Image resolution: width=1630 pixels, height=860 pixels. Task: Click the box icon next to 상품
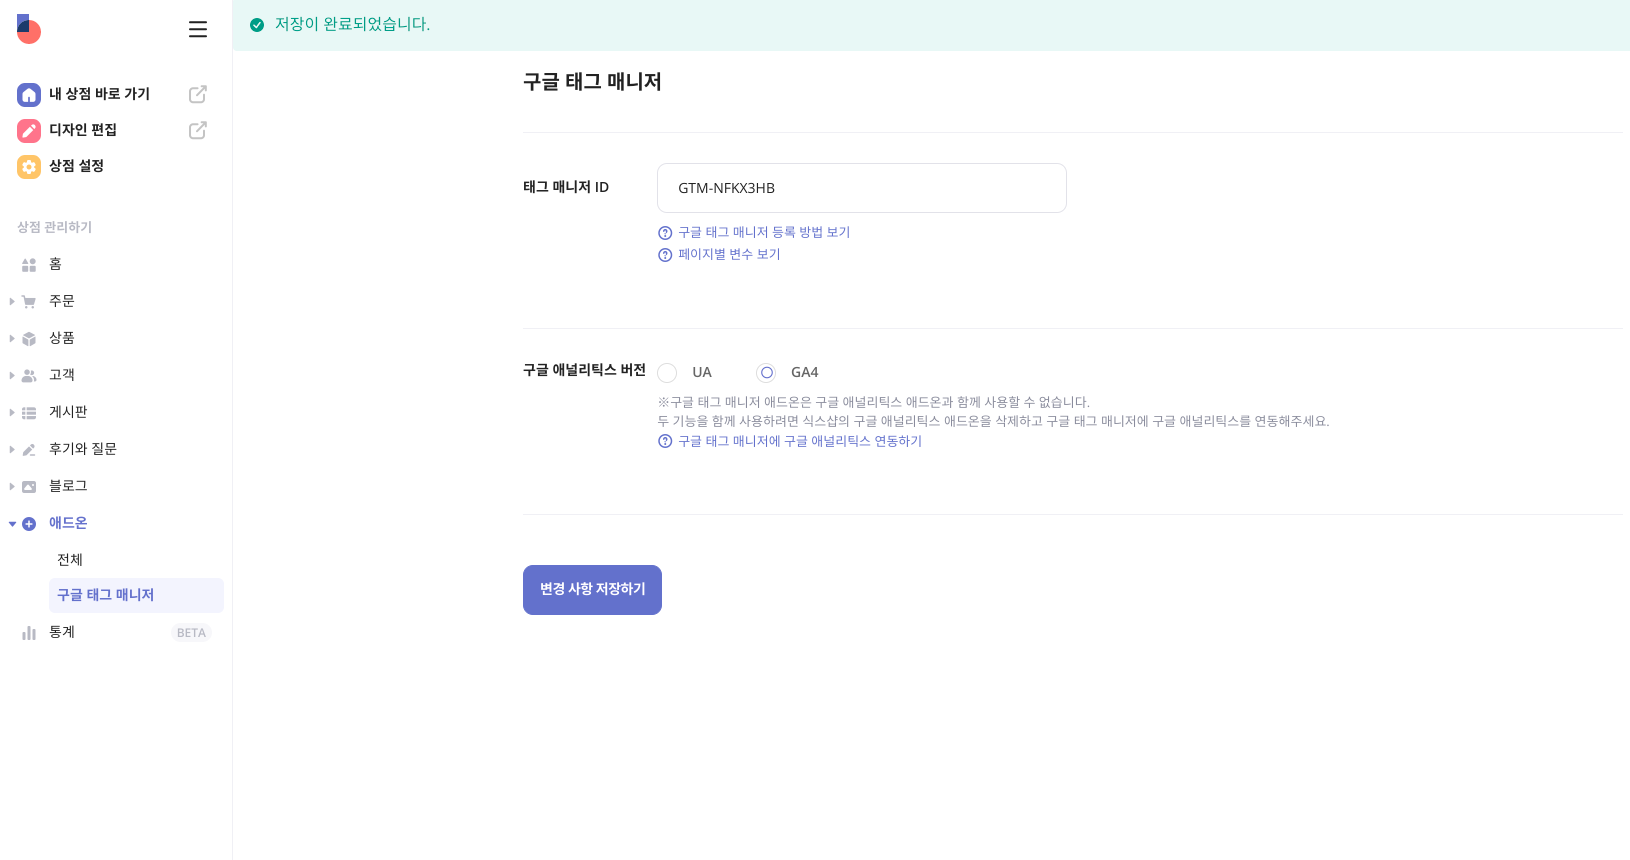click(x=29, y=339)
